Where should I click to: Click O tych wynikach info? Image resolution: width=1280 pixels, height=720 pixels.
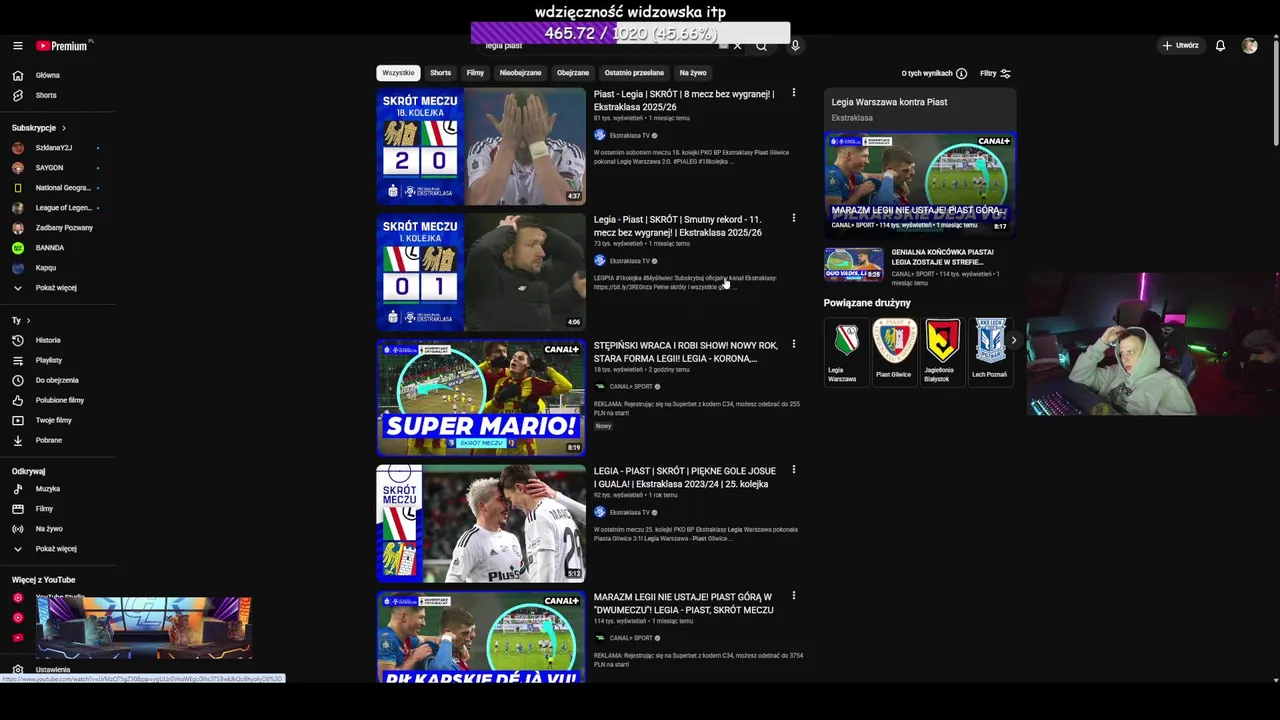coord(934,74)
